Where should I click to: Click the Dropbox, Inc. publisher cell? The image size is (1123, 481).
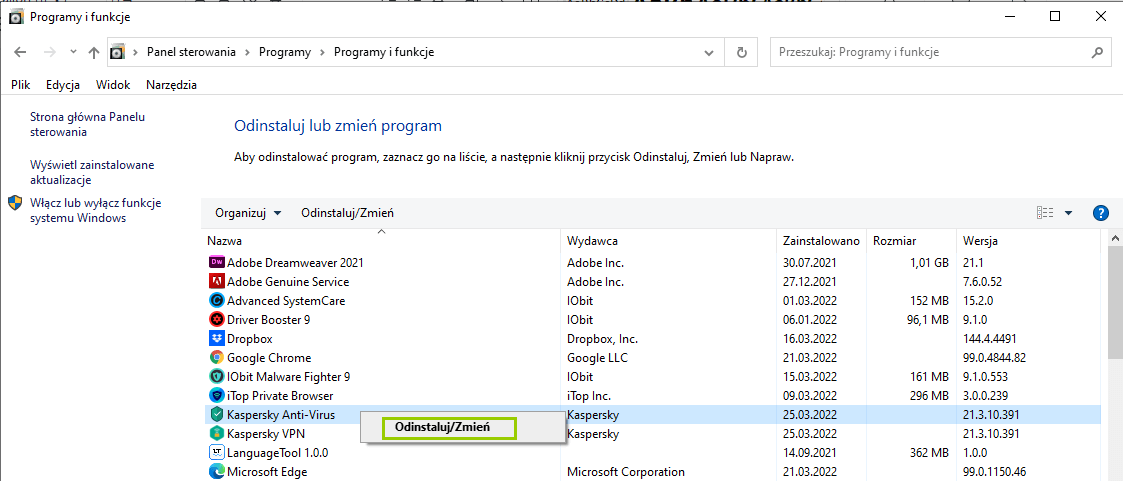point(602,339)
